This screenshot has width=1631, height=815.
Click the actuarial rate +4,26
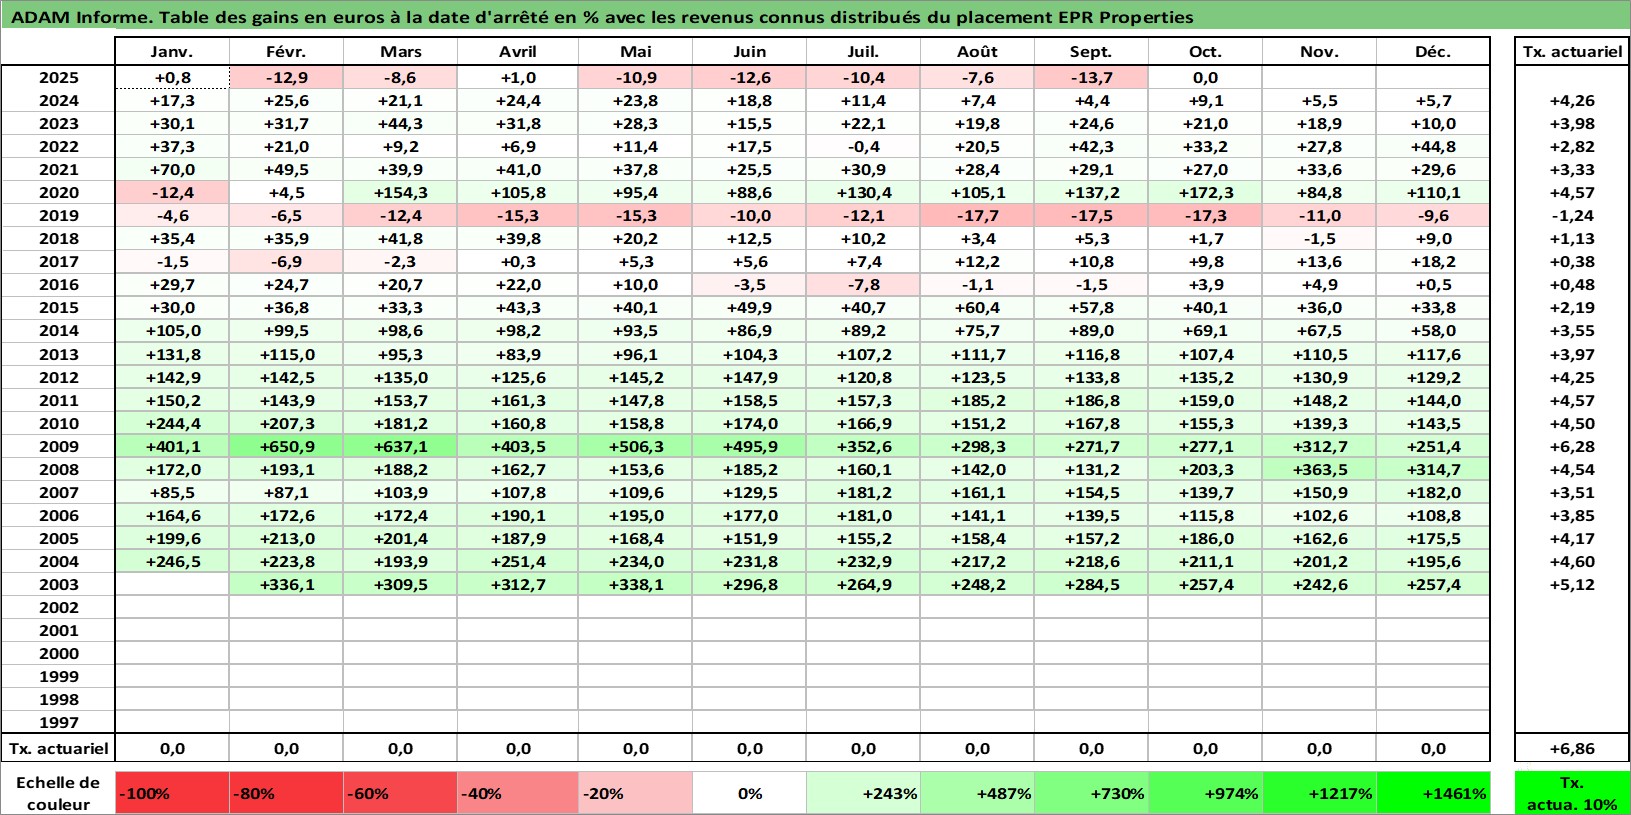1572,101
